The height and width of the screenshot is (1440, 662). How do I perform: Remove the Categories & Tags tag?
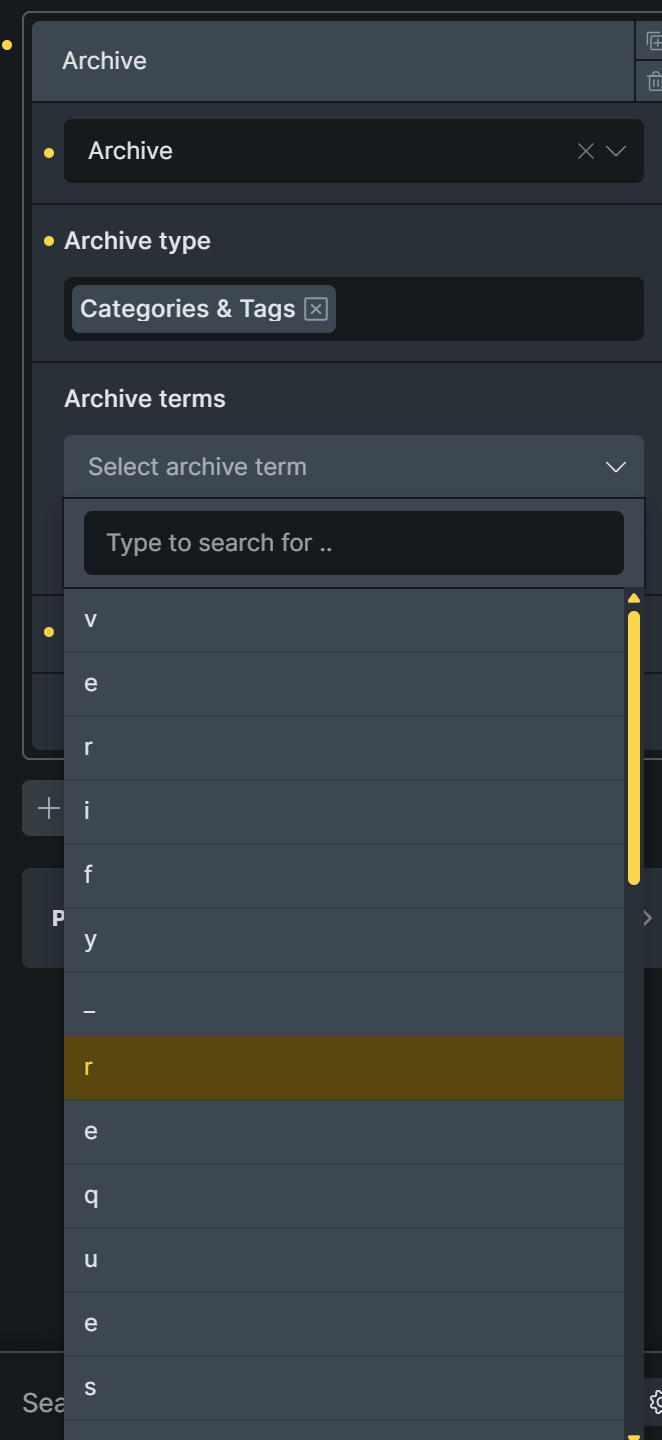click(x=316, y=309)
